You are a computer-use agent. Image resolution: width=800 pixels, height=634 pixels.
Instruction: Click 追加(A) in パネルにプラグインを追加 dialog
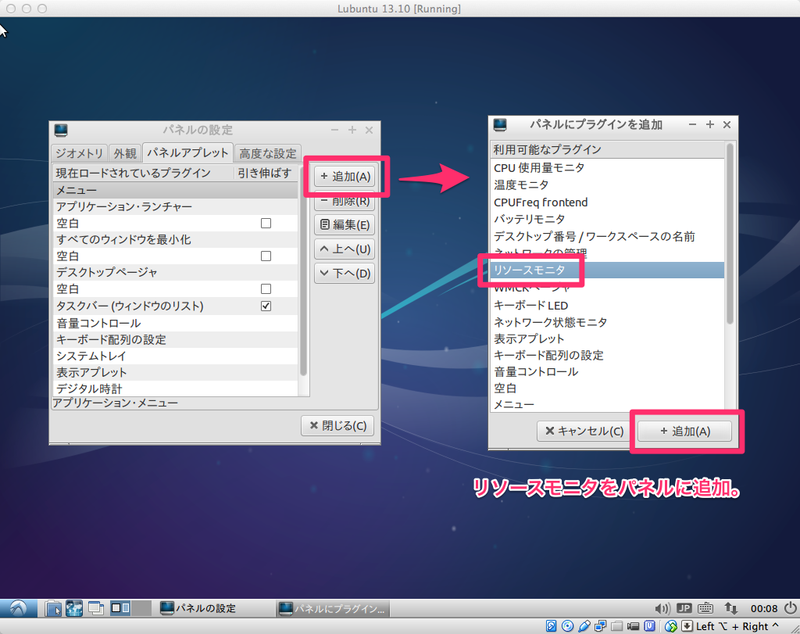[685, 431]
